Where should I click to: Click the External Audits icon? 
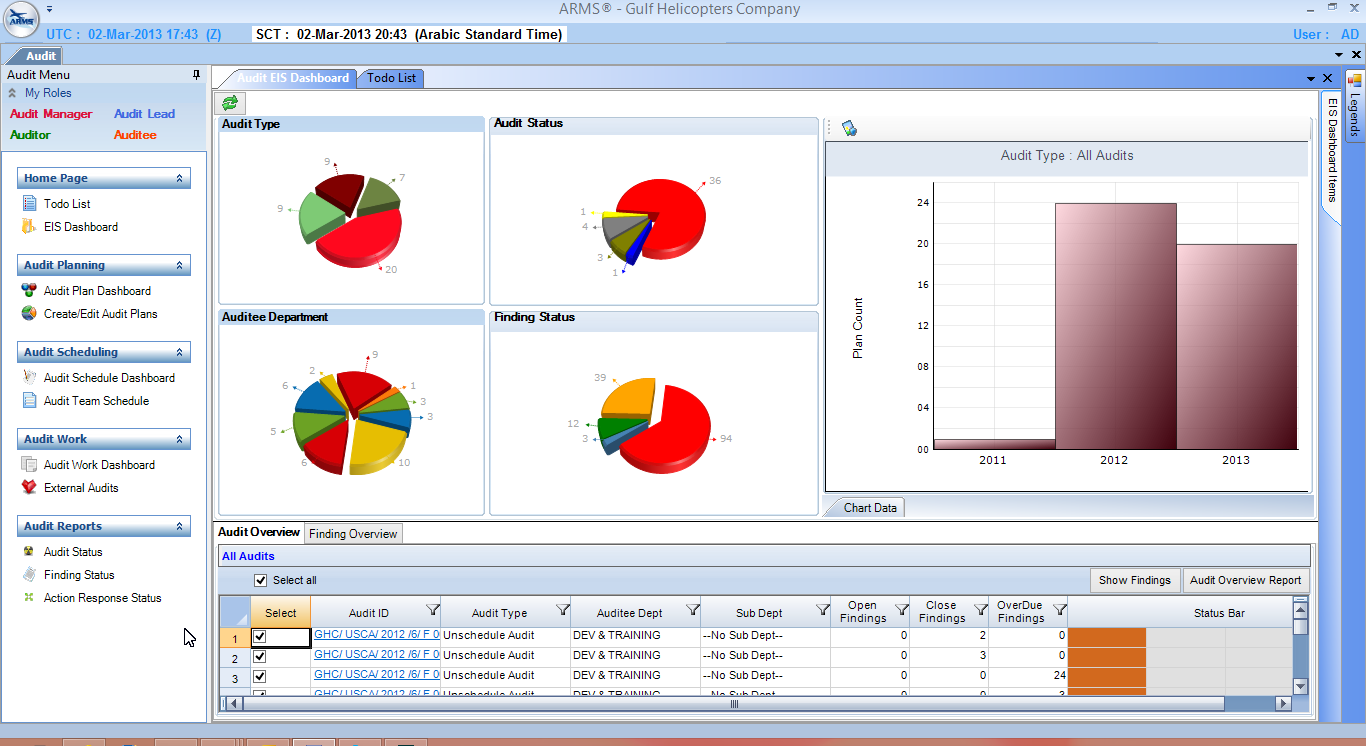(29, 488)
